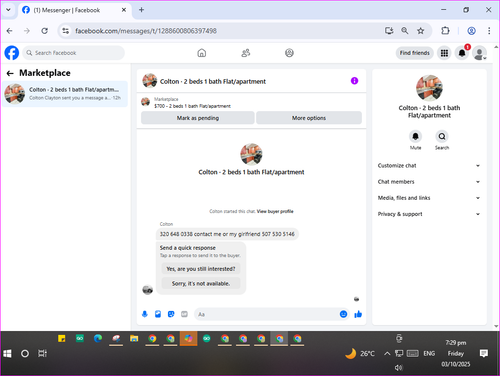
Task: Open the $700 listing thumbnail
Action: pos(145,102)
